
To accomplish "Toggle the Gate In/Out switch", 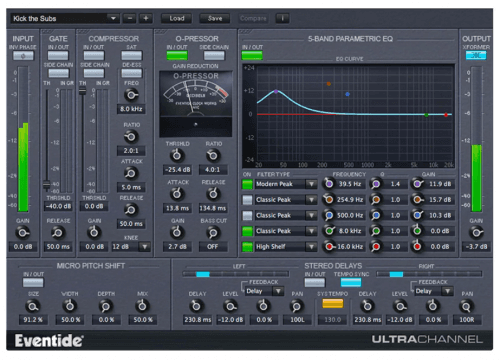I will [58, 56].
